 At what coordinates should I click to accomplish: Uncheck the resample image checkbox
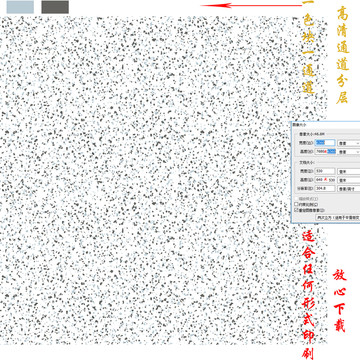pyautogui.click(x=297, y=211)
